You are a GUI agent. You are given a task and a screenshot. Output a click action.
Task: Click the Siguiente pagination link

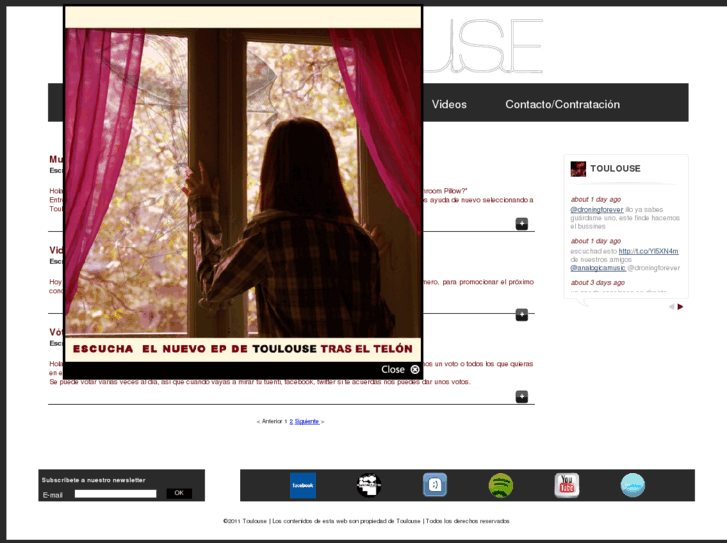click(307, 422)
